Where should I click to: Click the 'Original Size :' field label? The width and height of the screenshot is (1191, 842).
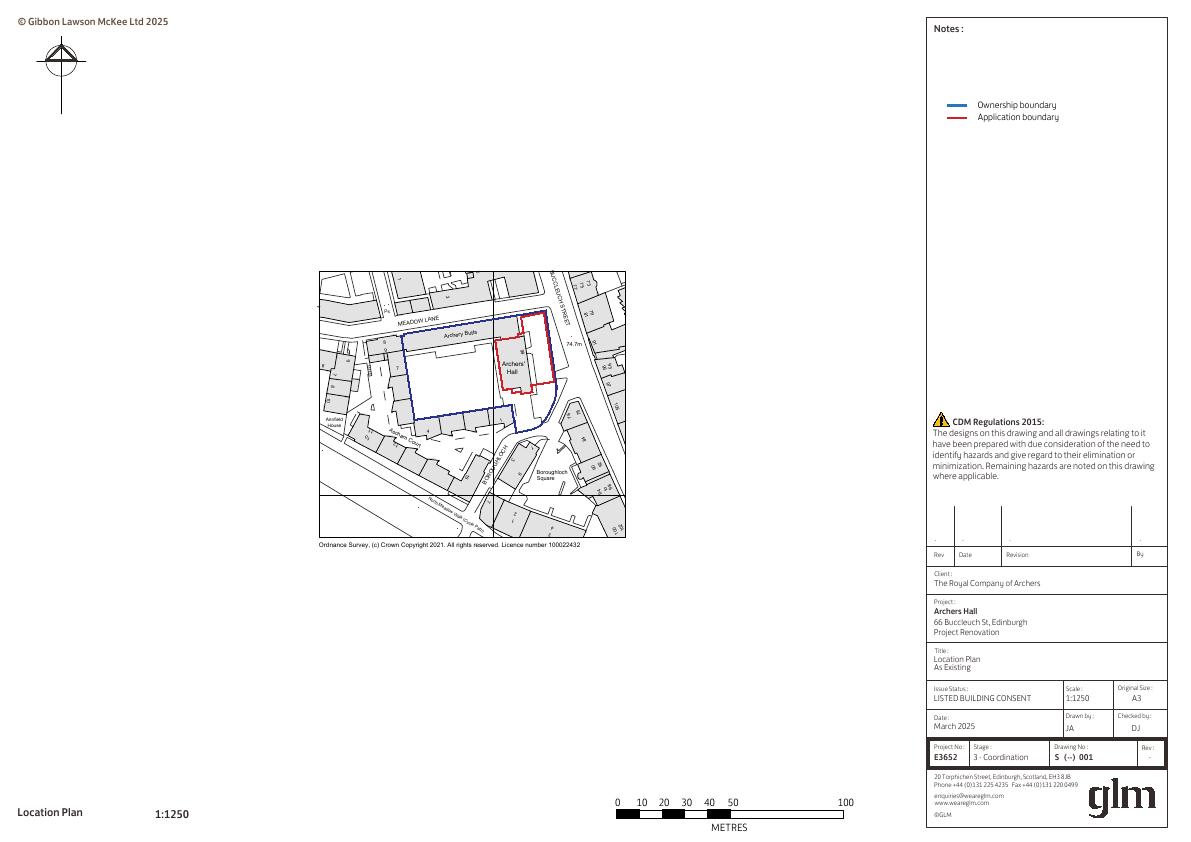(x=1134, y=688)
